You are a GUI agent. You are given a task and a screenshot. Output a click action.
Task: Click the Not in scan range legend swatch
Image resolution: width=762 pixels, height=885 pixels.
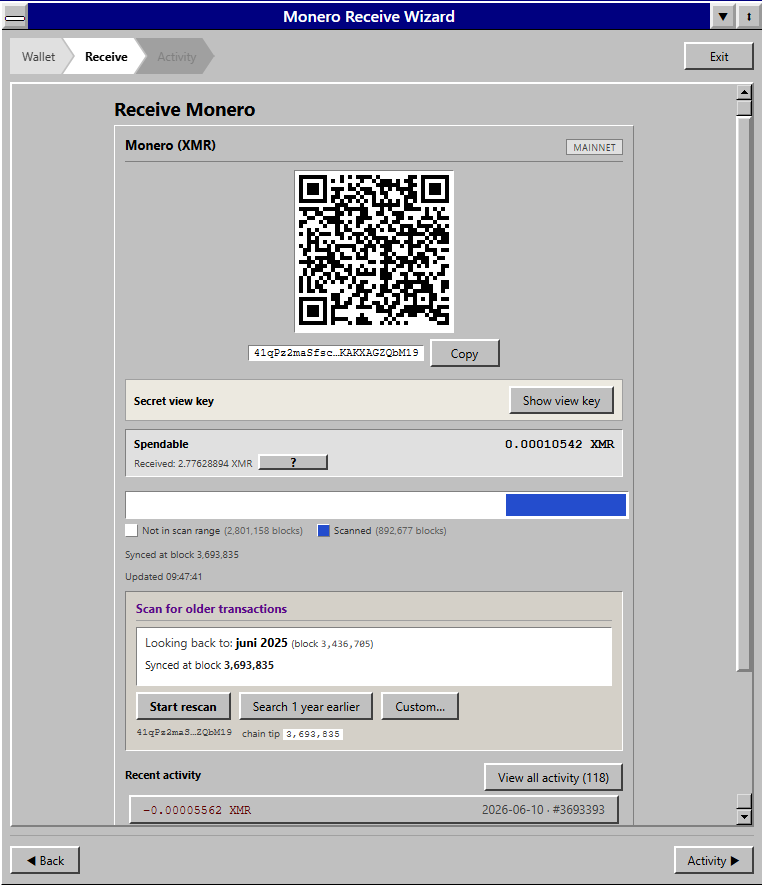131,531
